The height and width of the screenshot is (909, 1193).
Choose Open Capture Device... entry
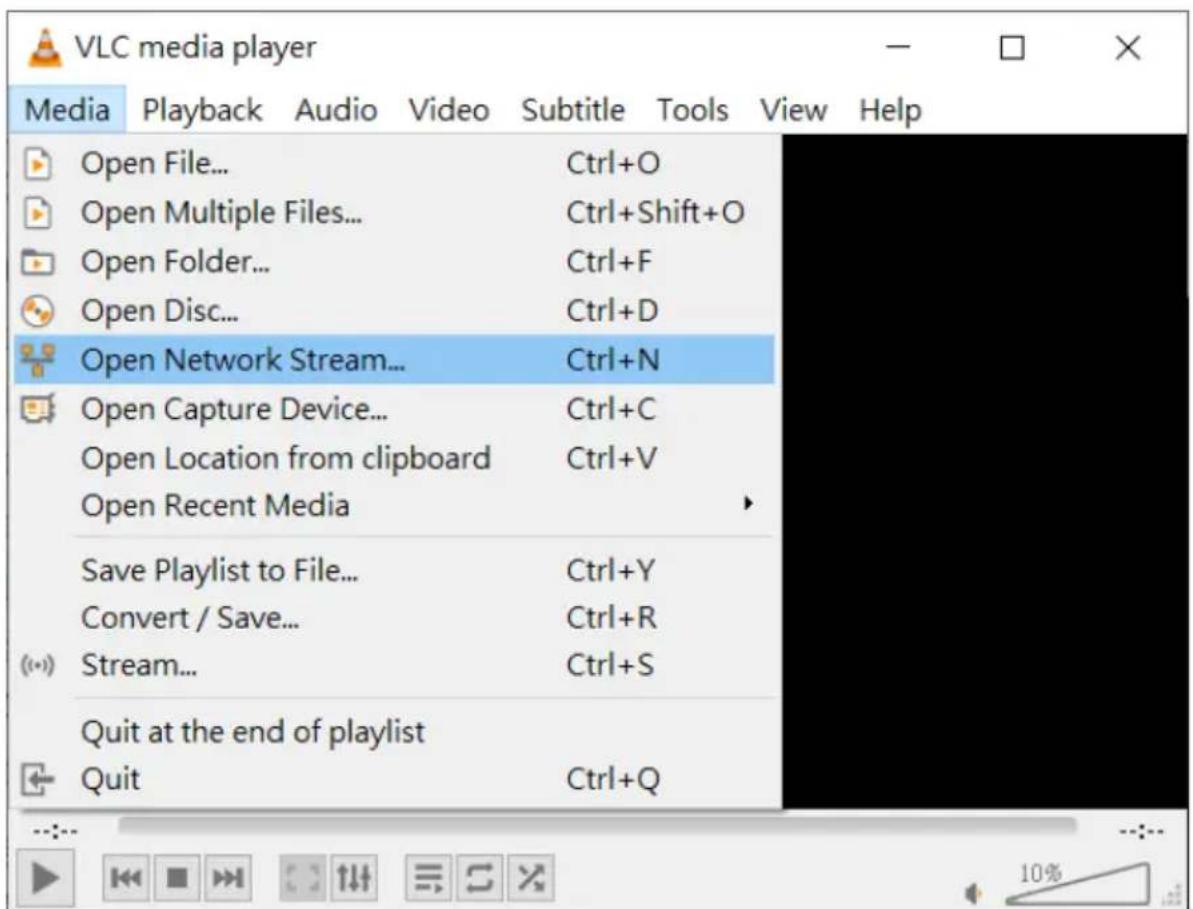tap(394, 409)
